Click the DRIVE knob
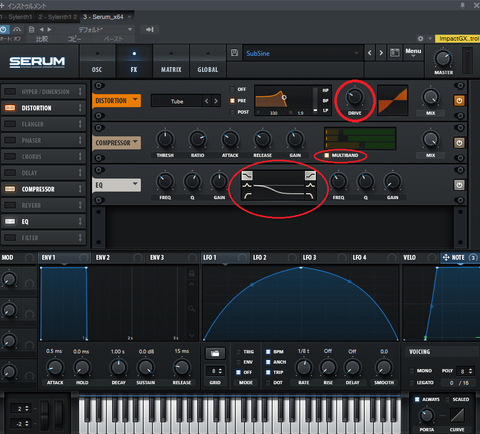Image resolution: width=480 pixels, height=434 pixels. point(354,97)
